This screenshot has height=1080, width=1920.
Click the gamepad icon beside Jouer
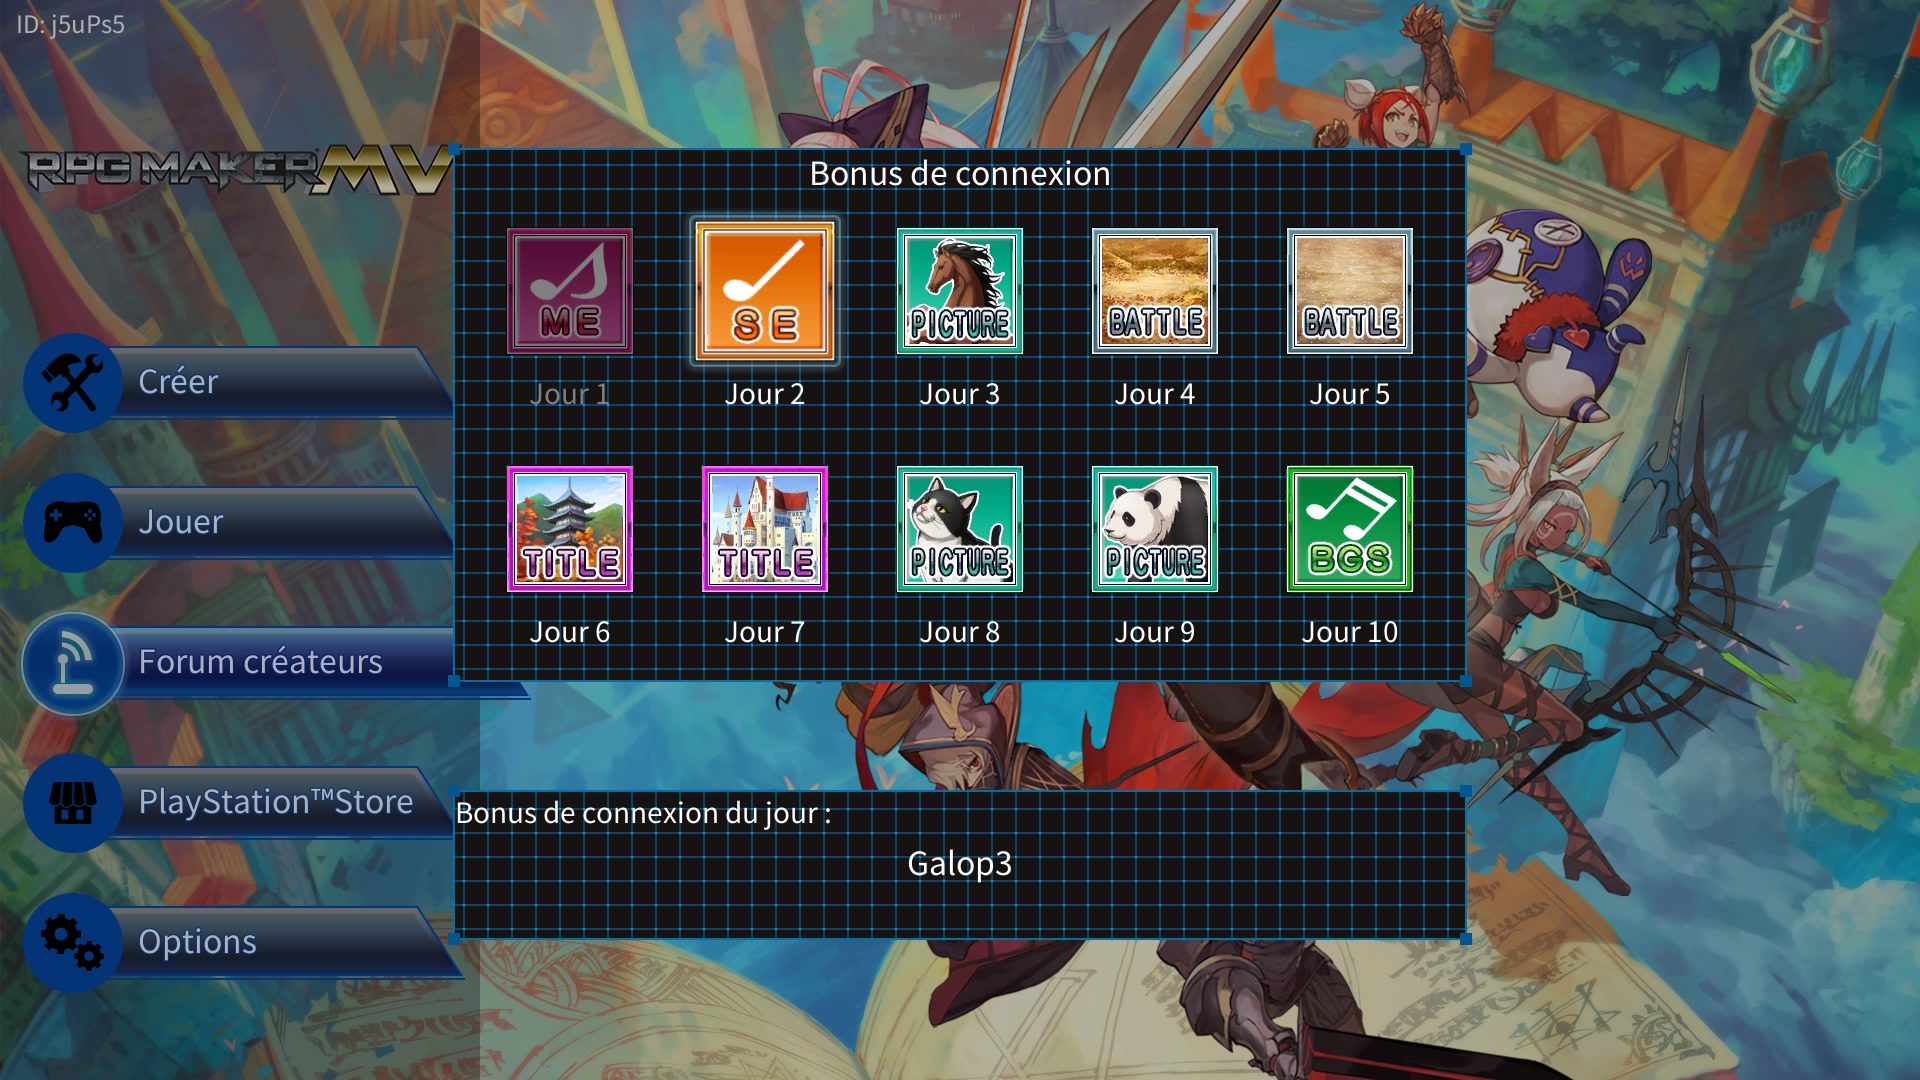click(x=72, y=522)
